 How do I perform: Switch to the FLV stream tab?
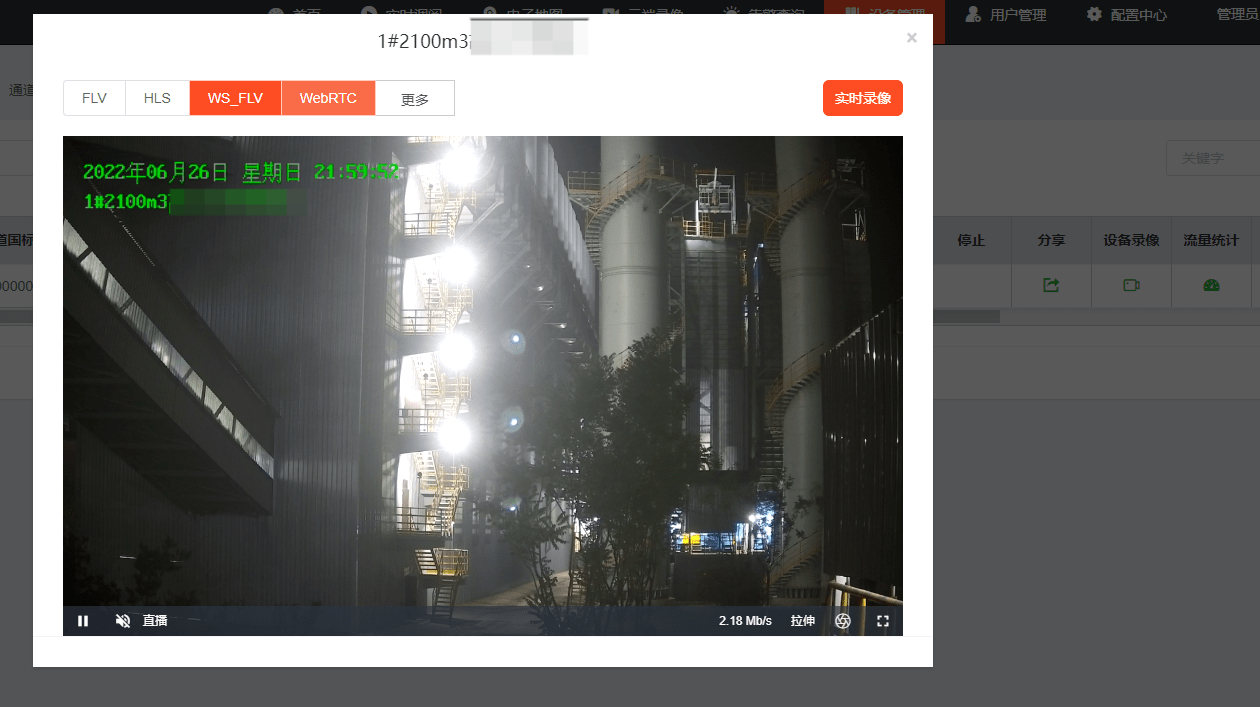click(94, 98)
